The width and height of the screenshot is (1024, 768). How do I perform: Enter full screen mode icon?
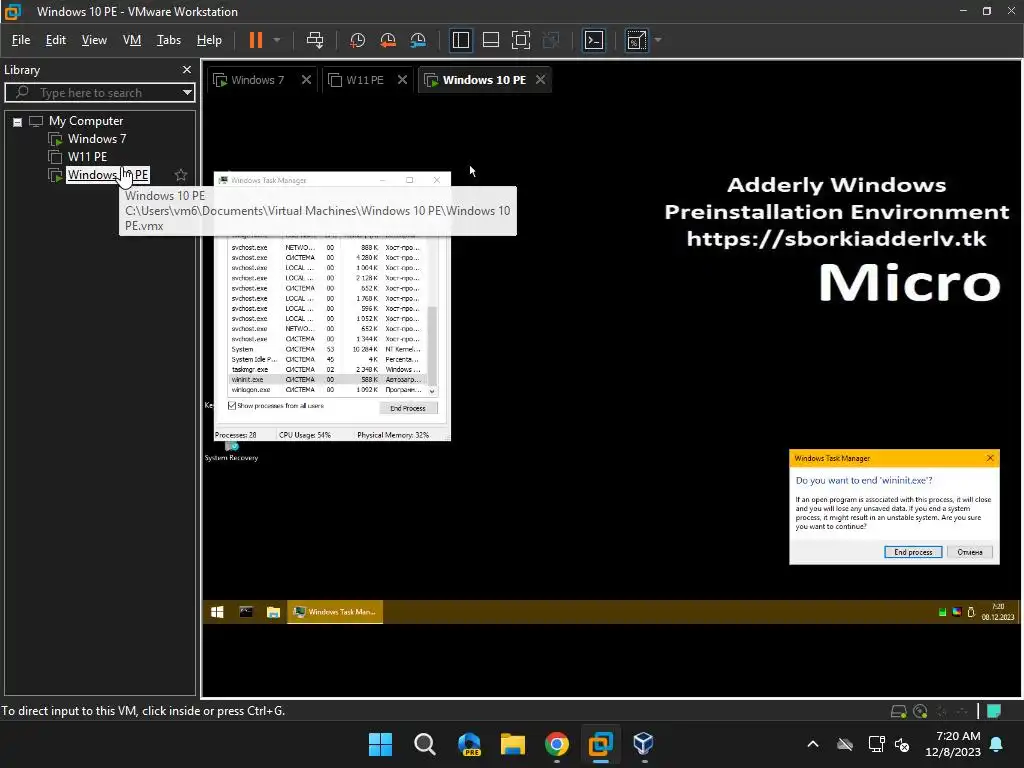[520, 40]
